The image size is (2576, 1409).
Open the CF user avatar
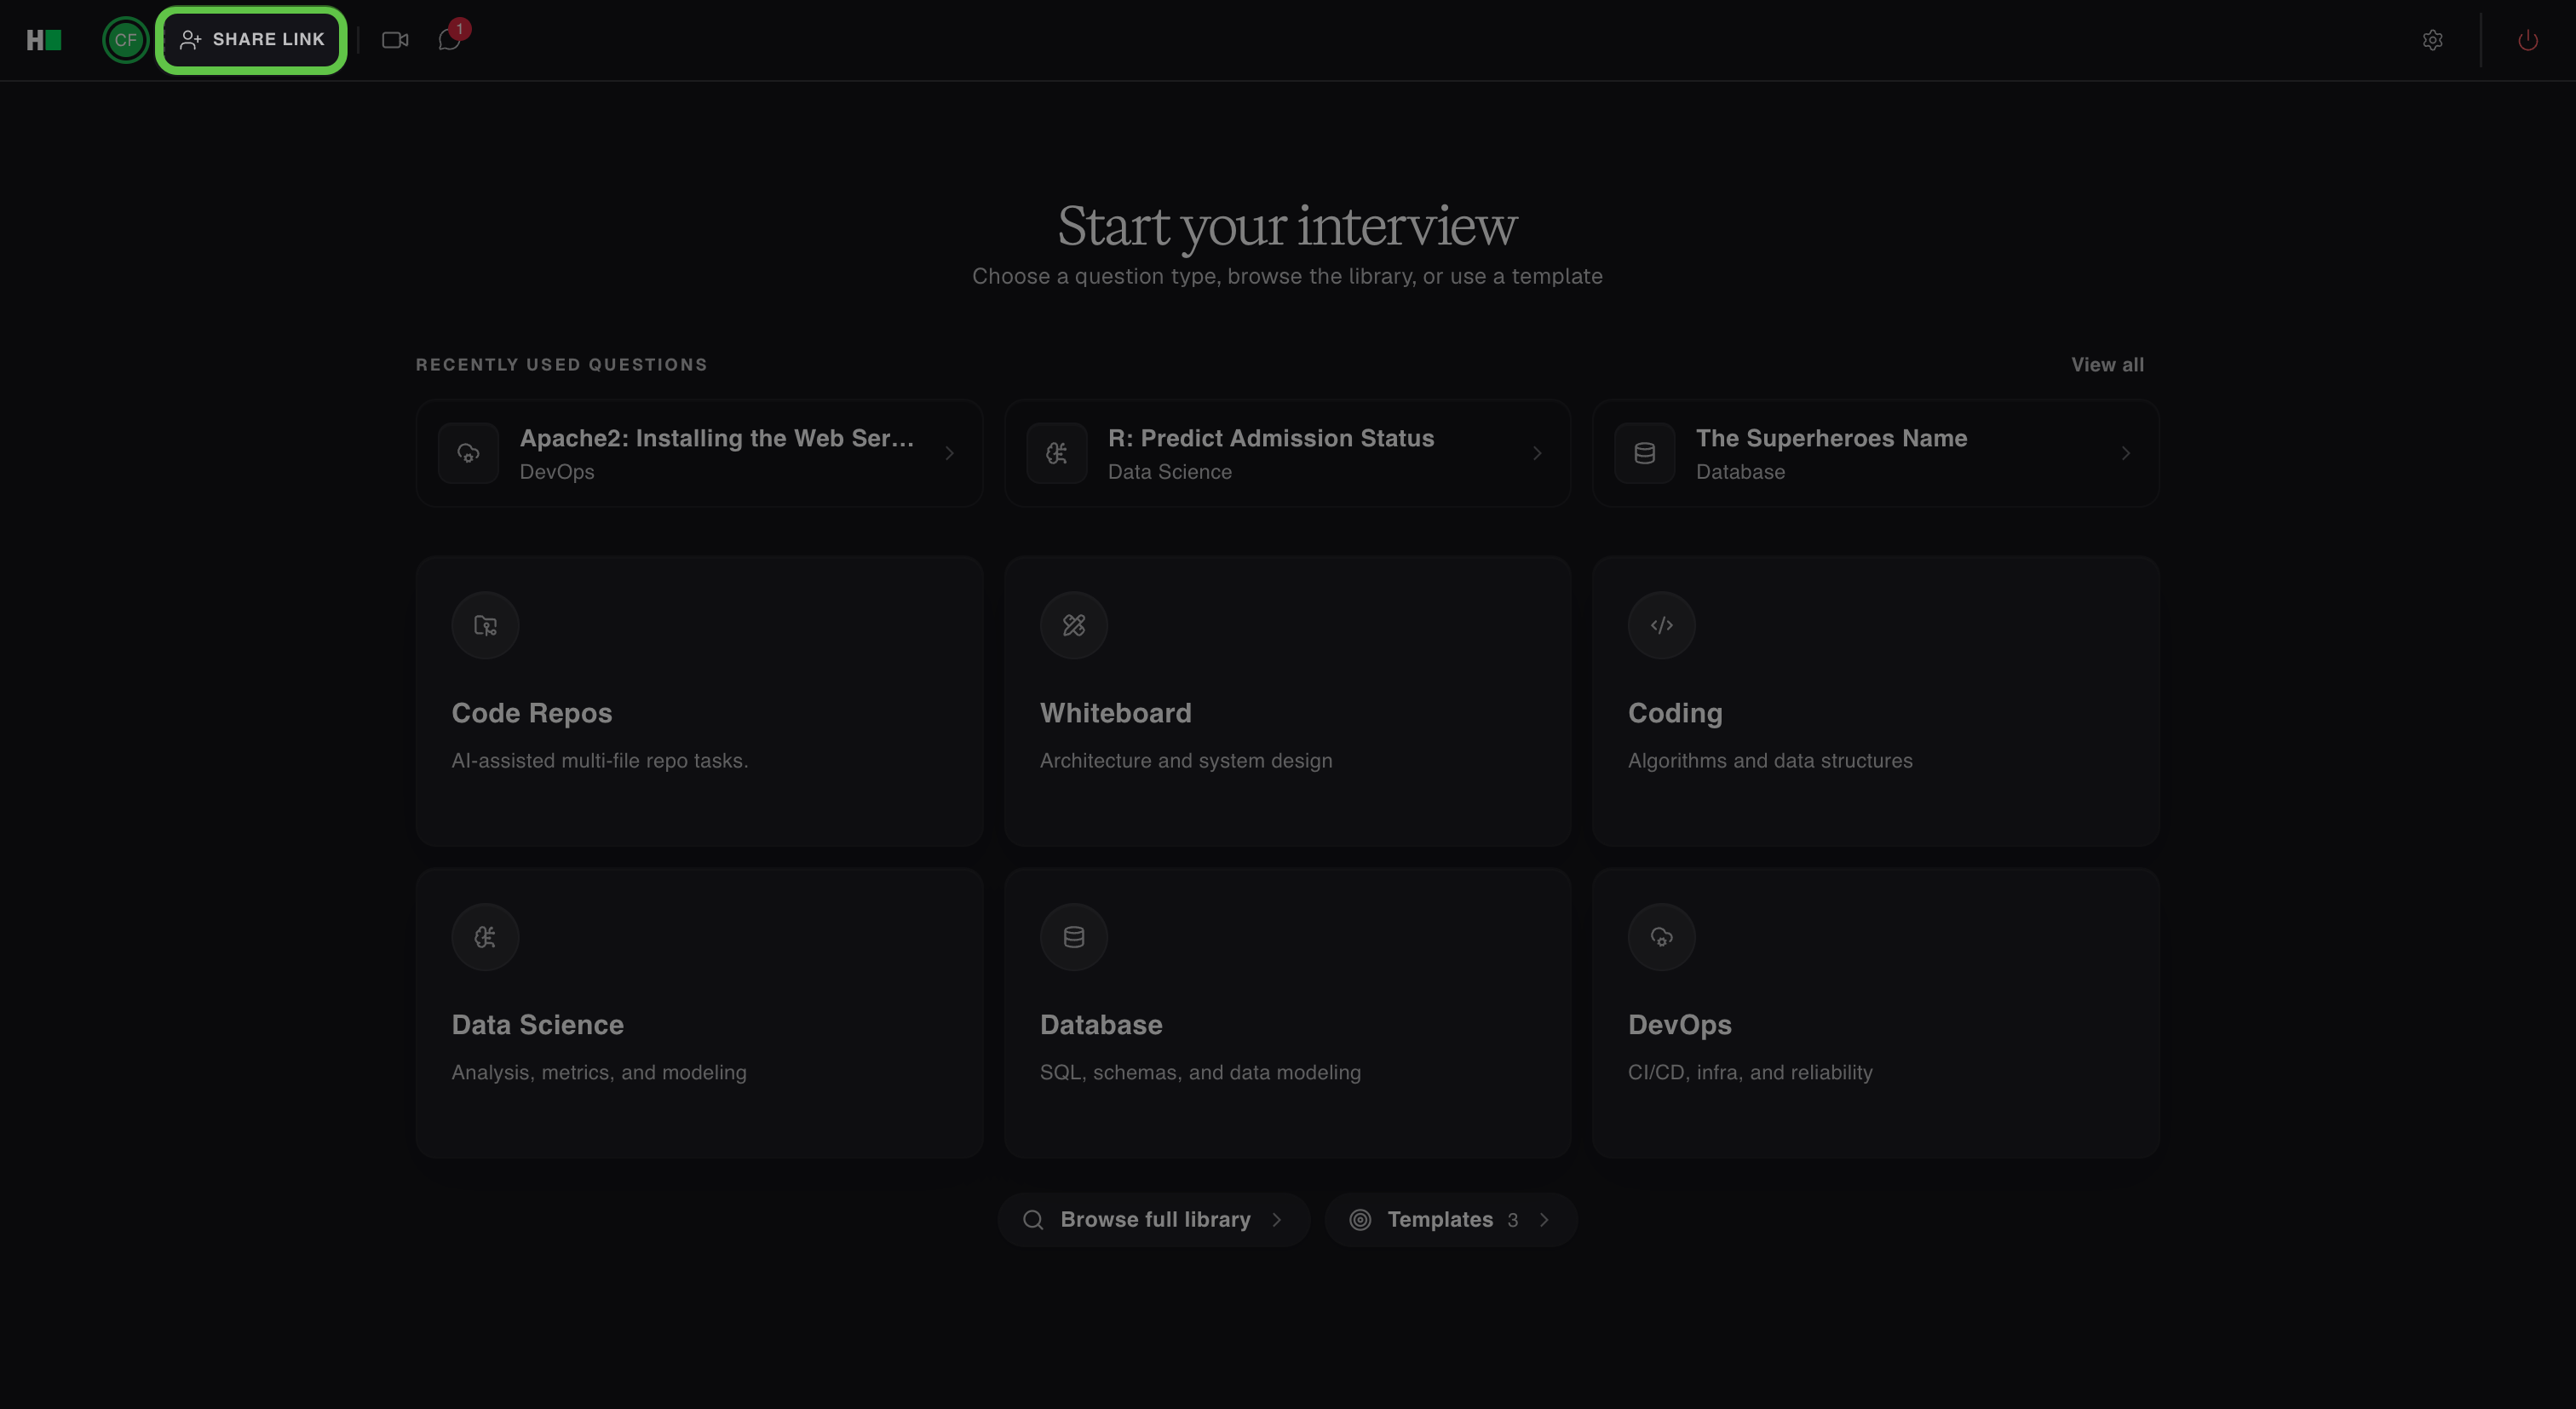point(125,40)
